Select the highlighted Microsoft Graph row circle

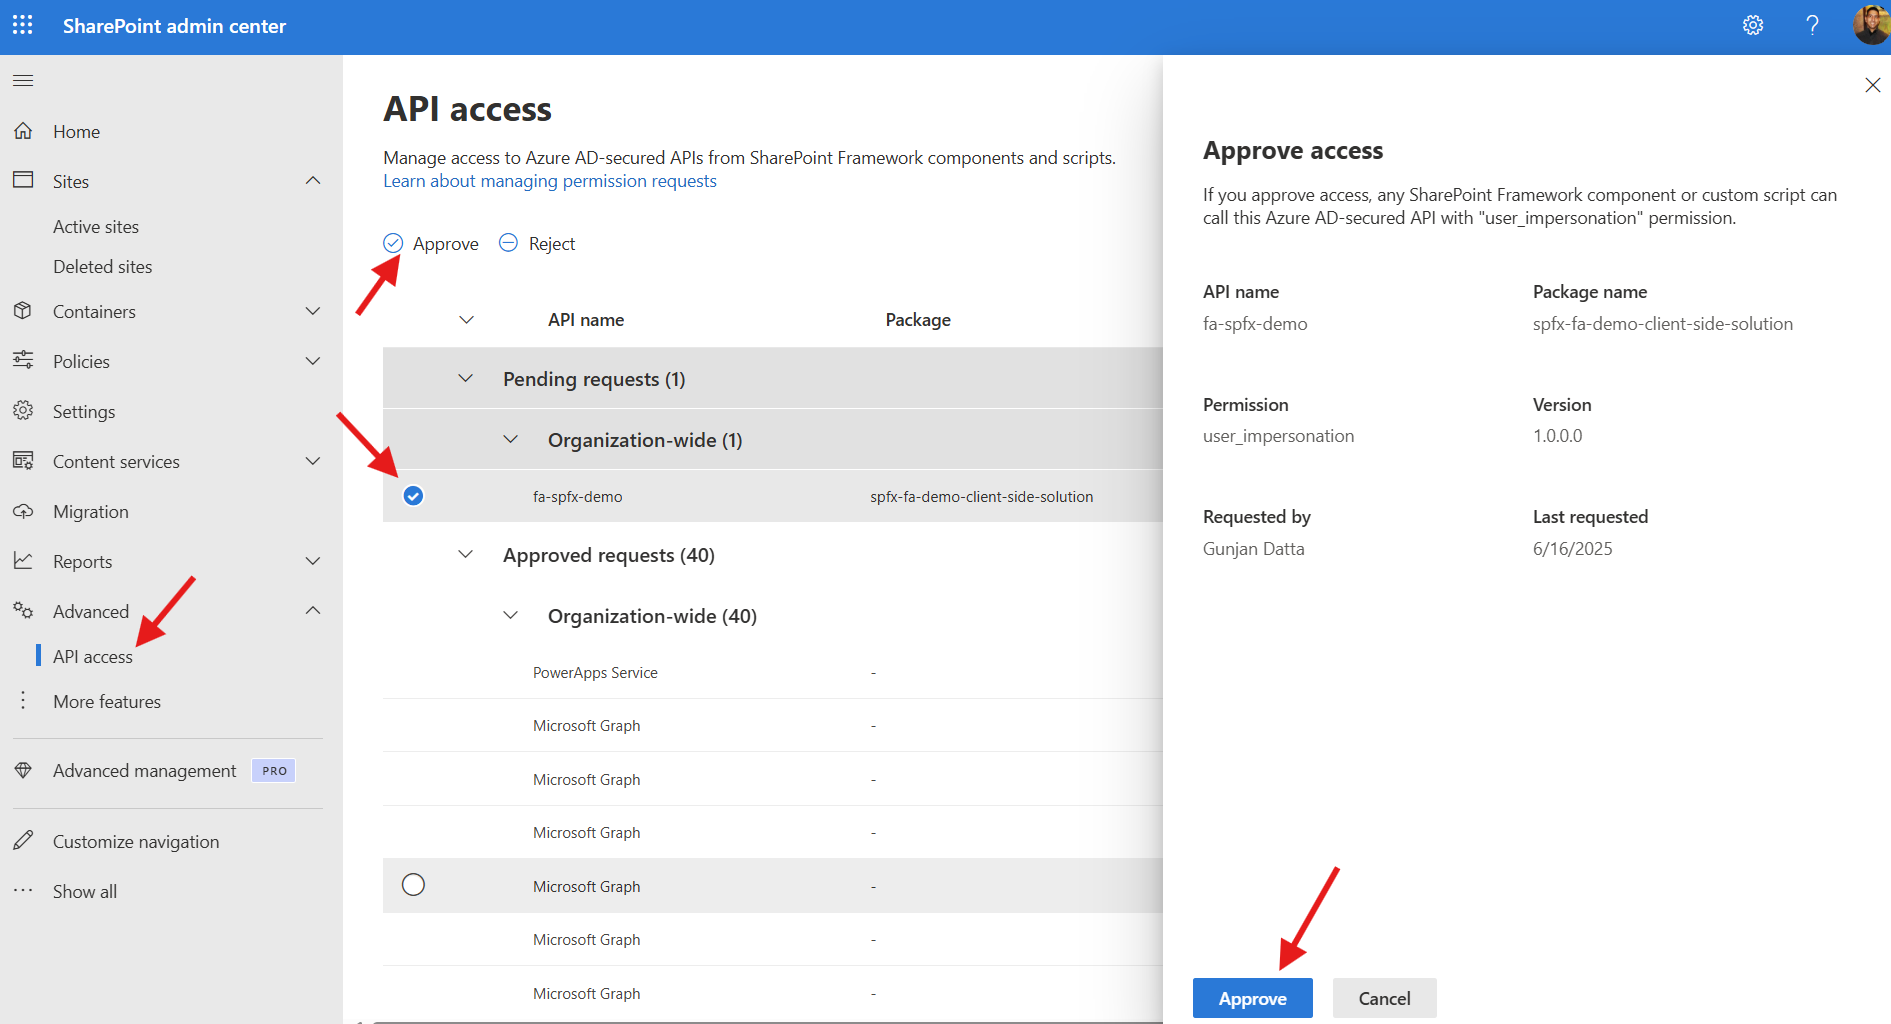pos(413,885)
